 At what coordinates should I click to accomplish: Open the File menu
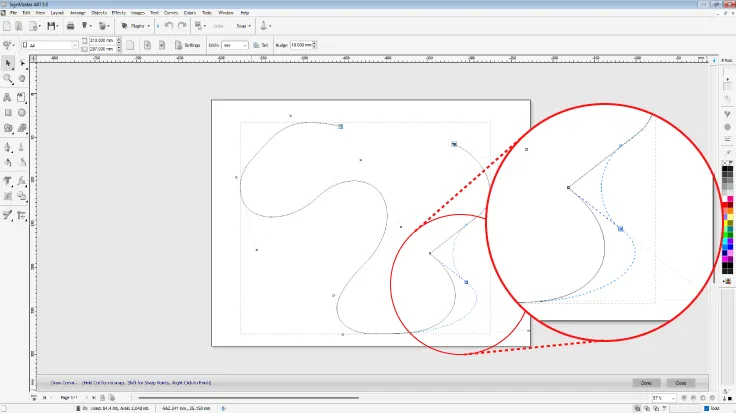(x=14, y=13)
